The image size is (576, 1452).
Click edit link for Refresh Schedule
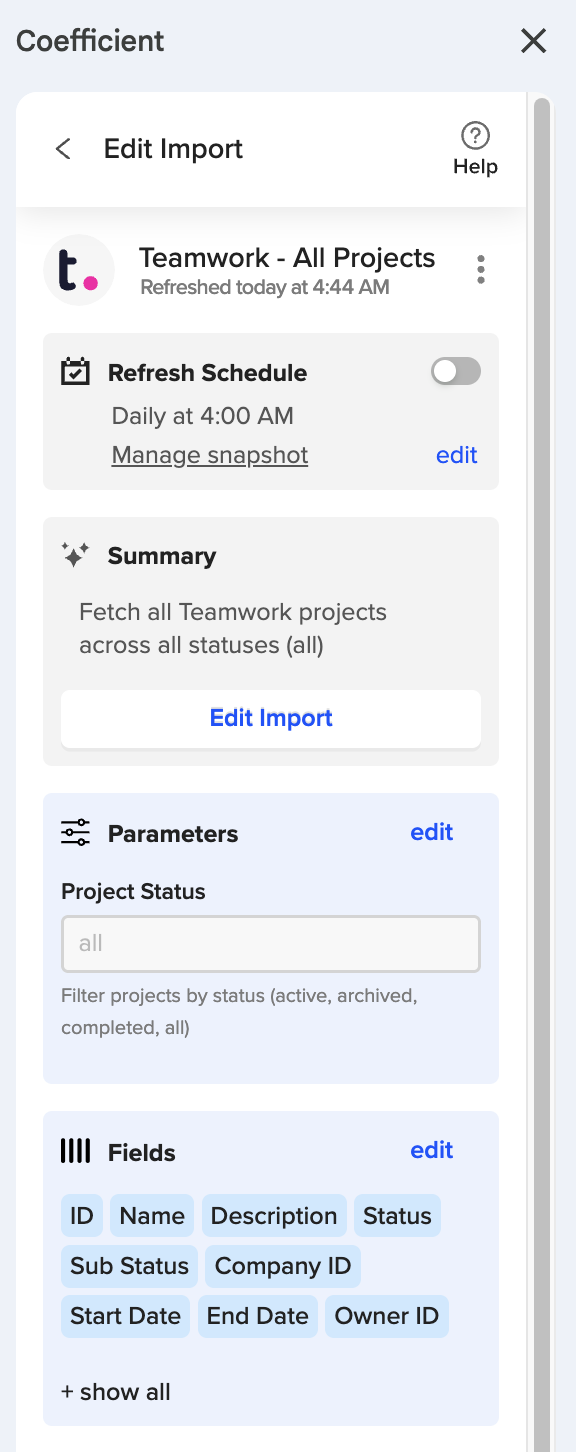pos(457,455)
